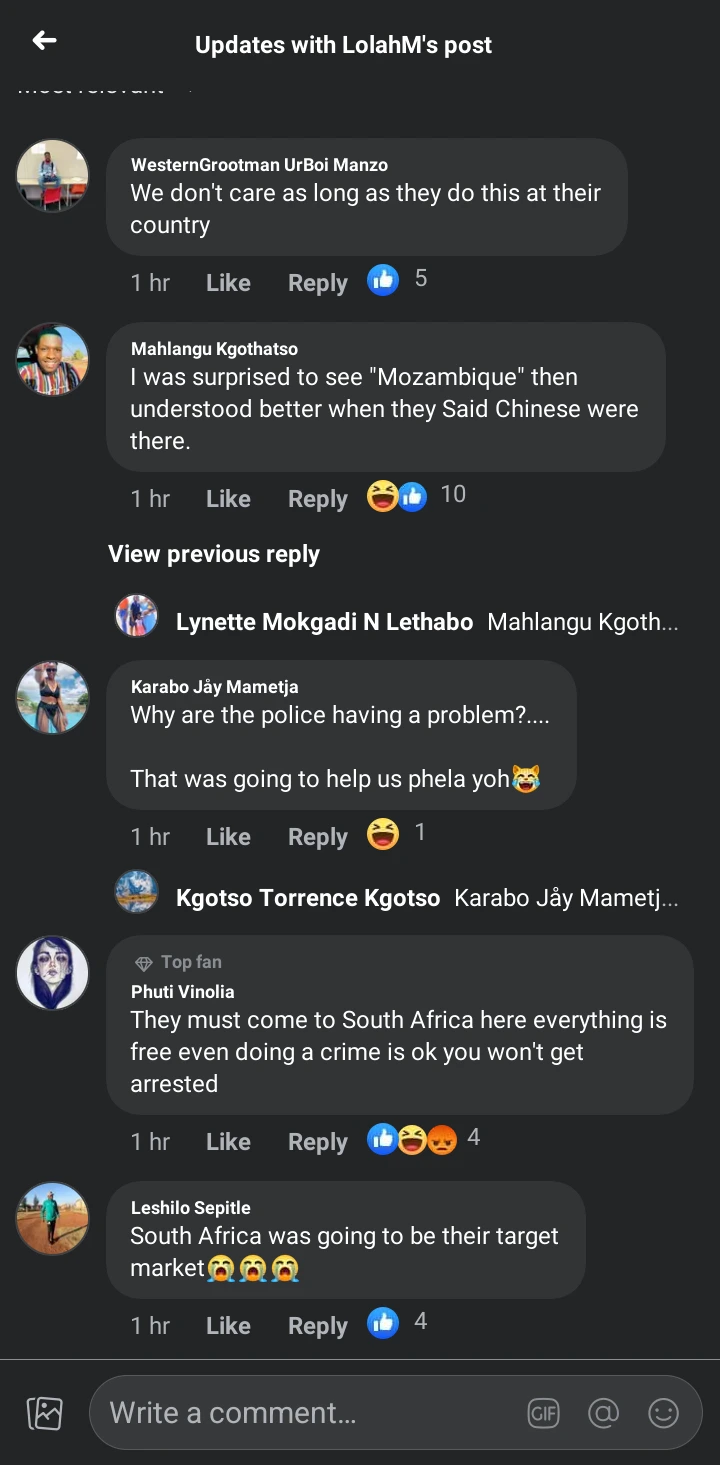Like Leshilo Sepitle's comment
This screenshot has height=1465, width=720.
tap(228, 1326)
